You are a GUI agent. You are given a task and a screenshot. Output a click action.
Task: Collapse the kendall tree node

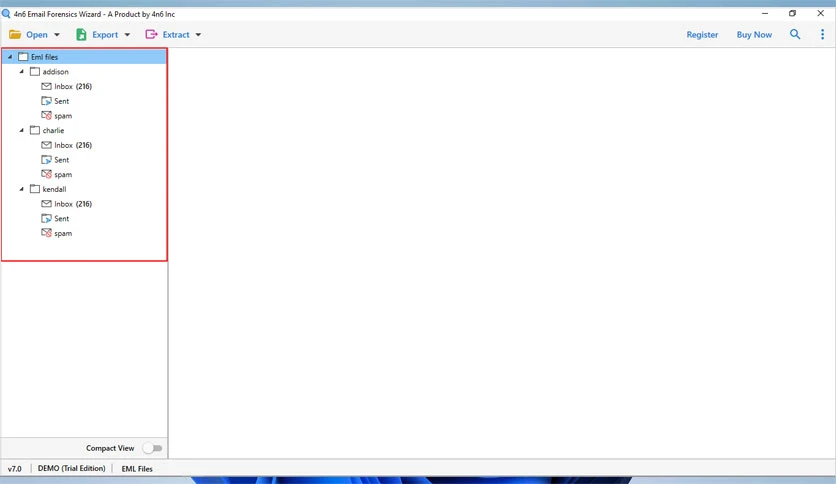coord(22,189)
